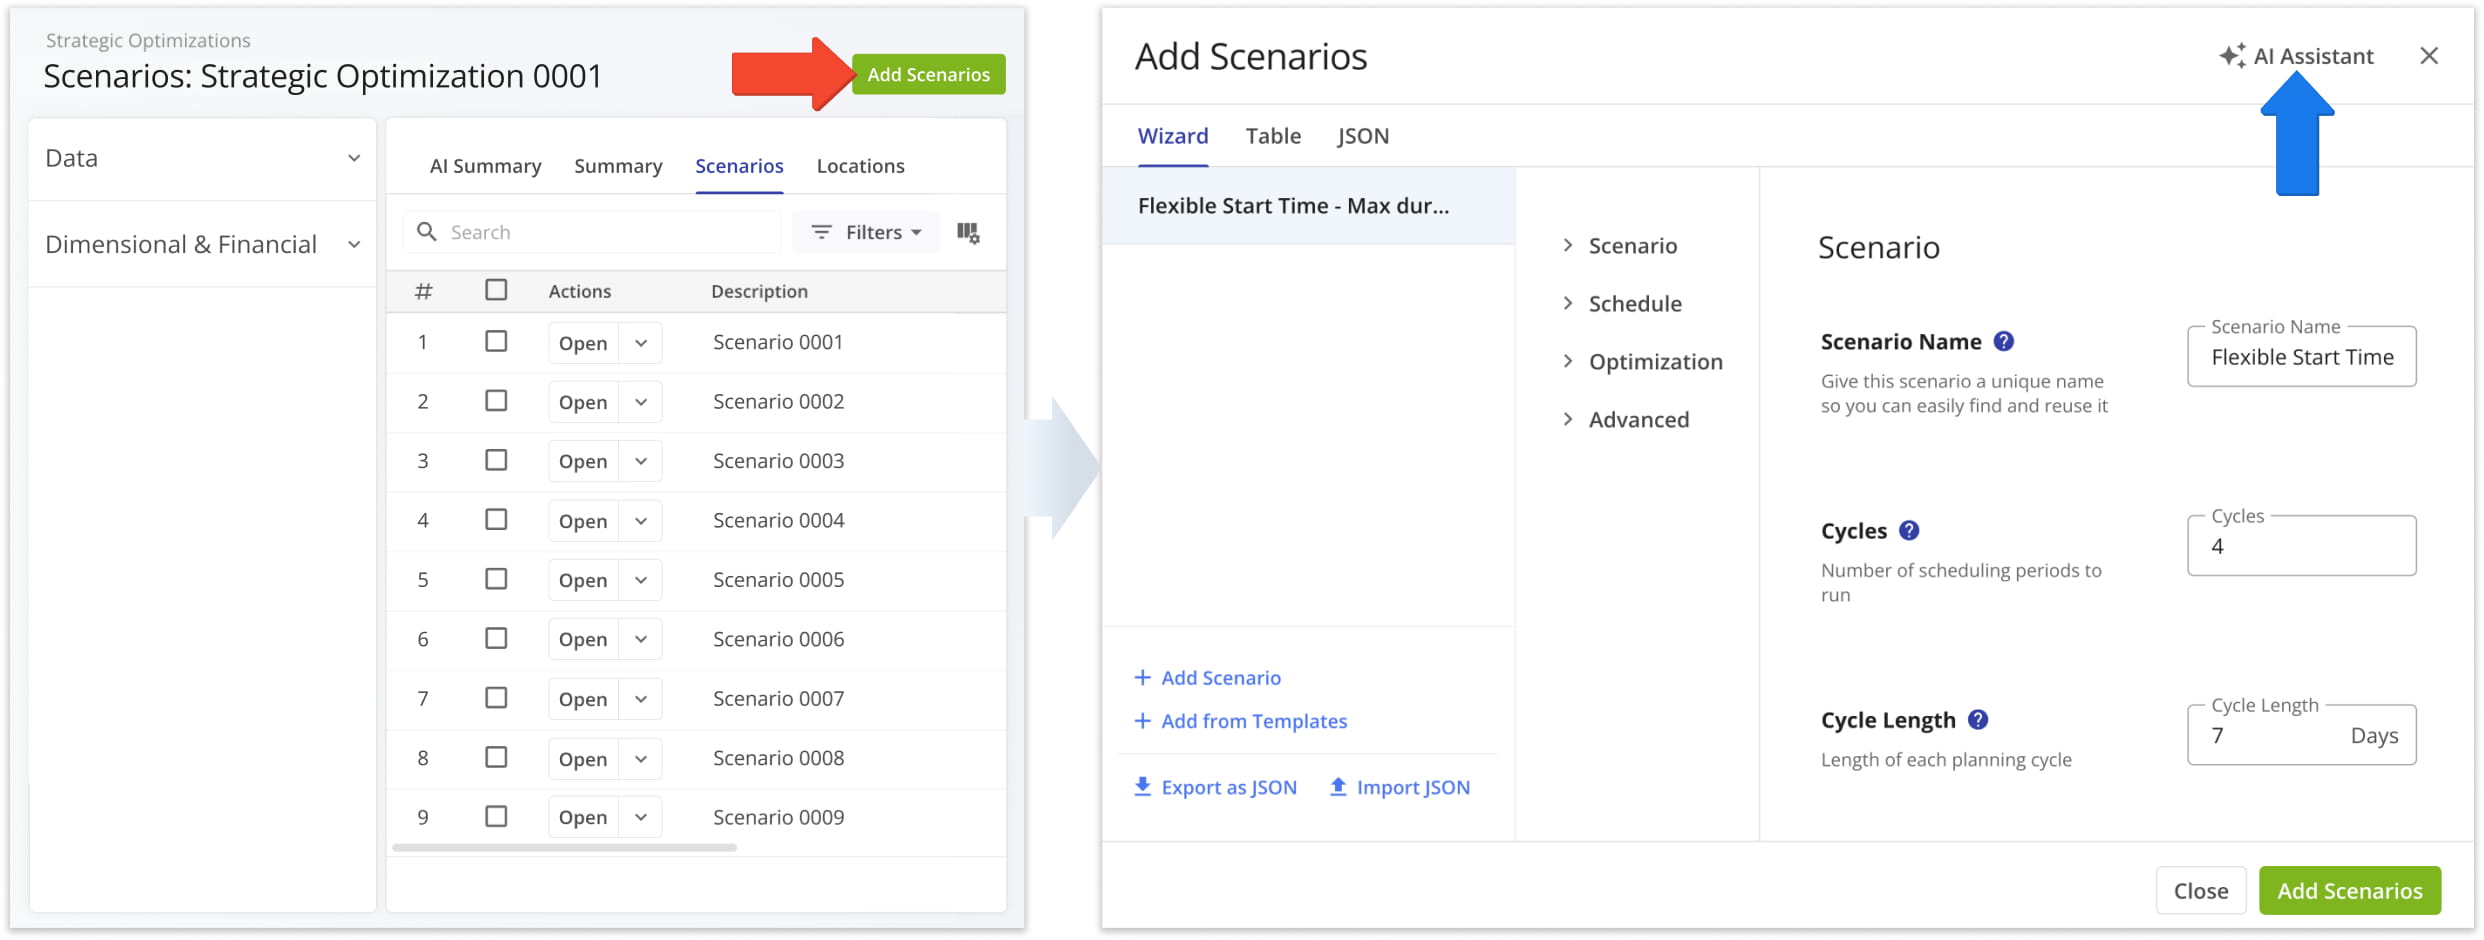Click the AI Assistant sparkle icon
This screenshot has height=940, width=2484.
point(2232,56)
